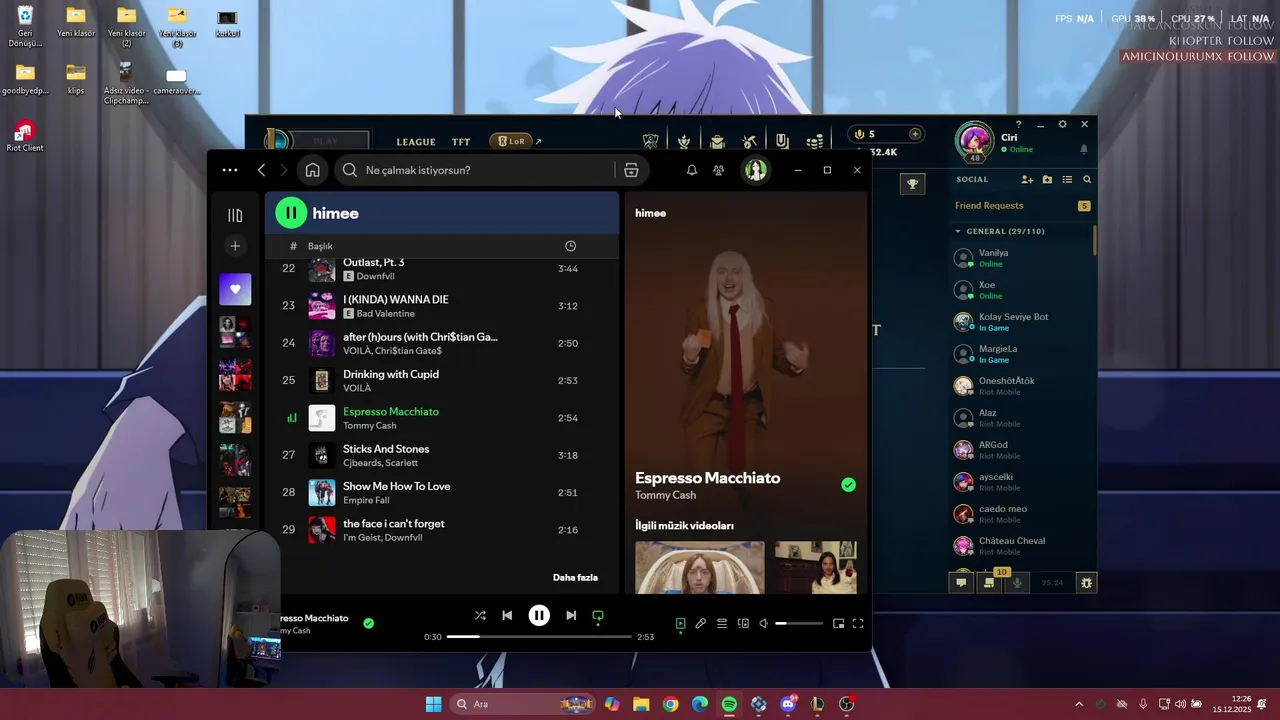Viewport: 1280px width, 720px height.
Task: Purchase RP with plus button
Action: (x=914, y=134)
